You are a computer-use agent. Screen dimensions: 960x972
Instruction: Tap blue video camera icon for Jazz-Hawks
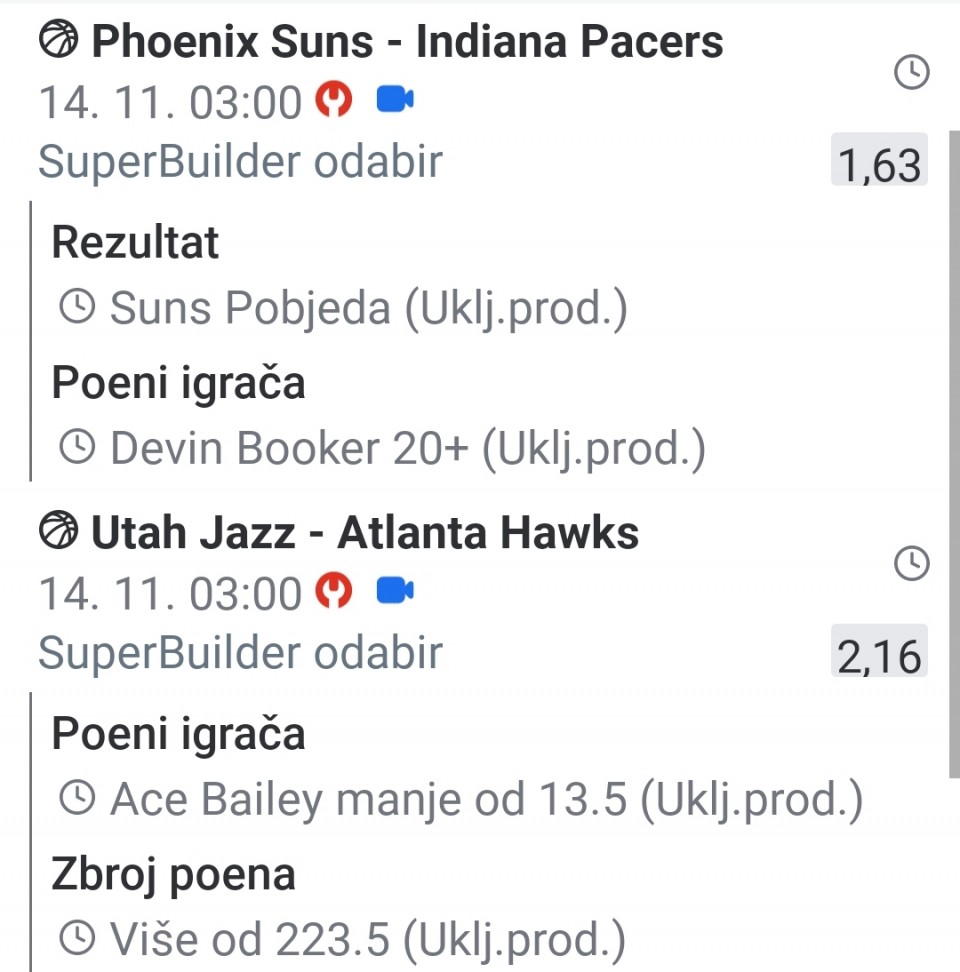[x=395, y=591]
